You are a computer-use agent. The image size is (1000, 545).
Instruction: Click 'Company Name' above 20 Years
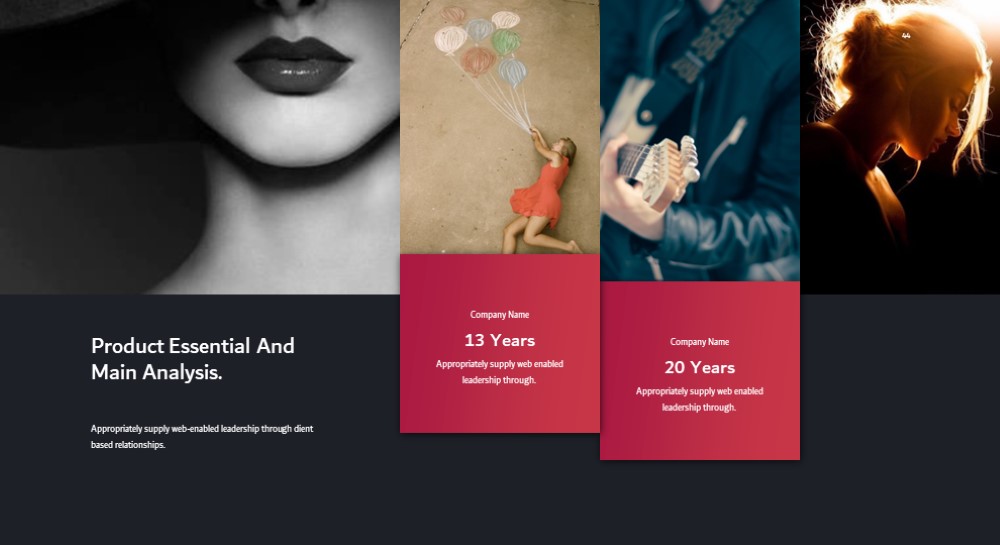pyautogui.click(x=700, y=342)
